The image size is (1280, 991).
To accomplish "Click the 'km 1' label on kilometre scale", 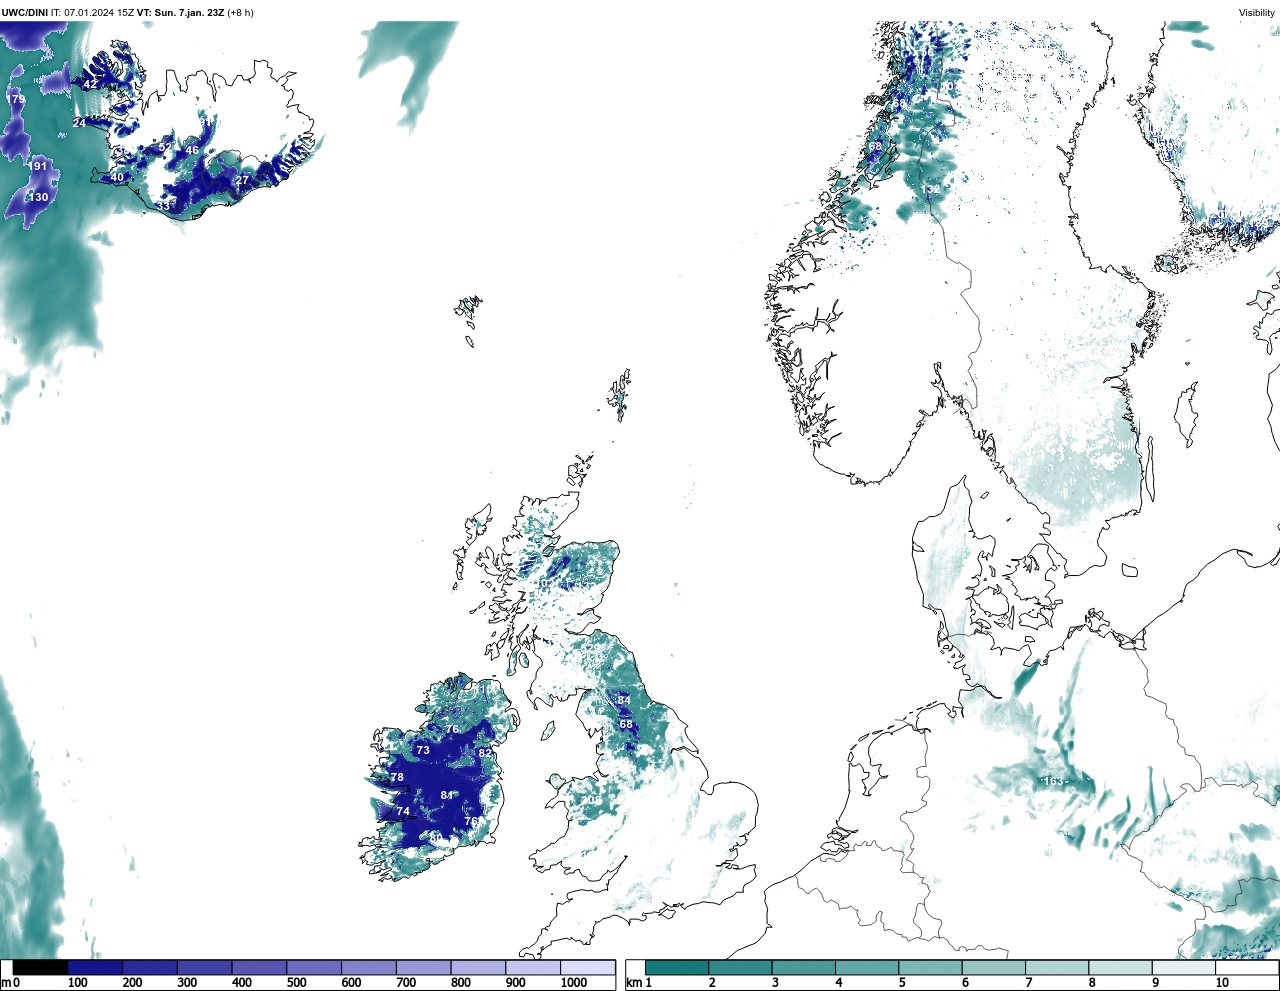I will [638, 983].
